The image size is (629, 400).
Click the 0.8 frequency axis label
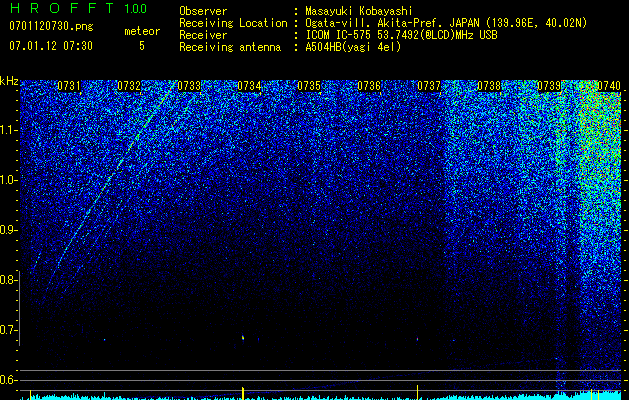8,280
